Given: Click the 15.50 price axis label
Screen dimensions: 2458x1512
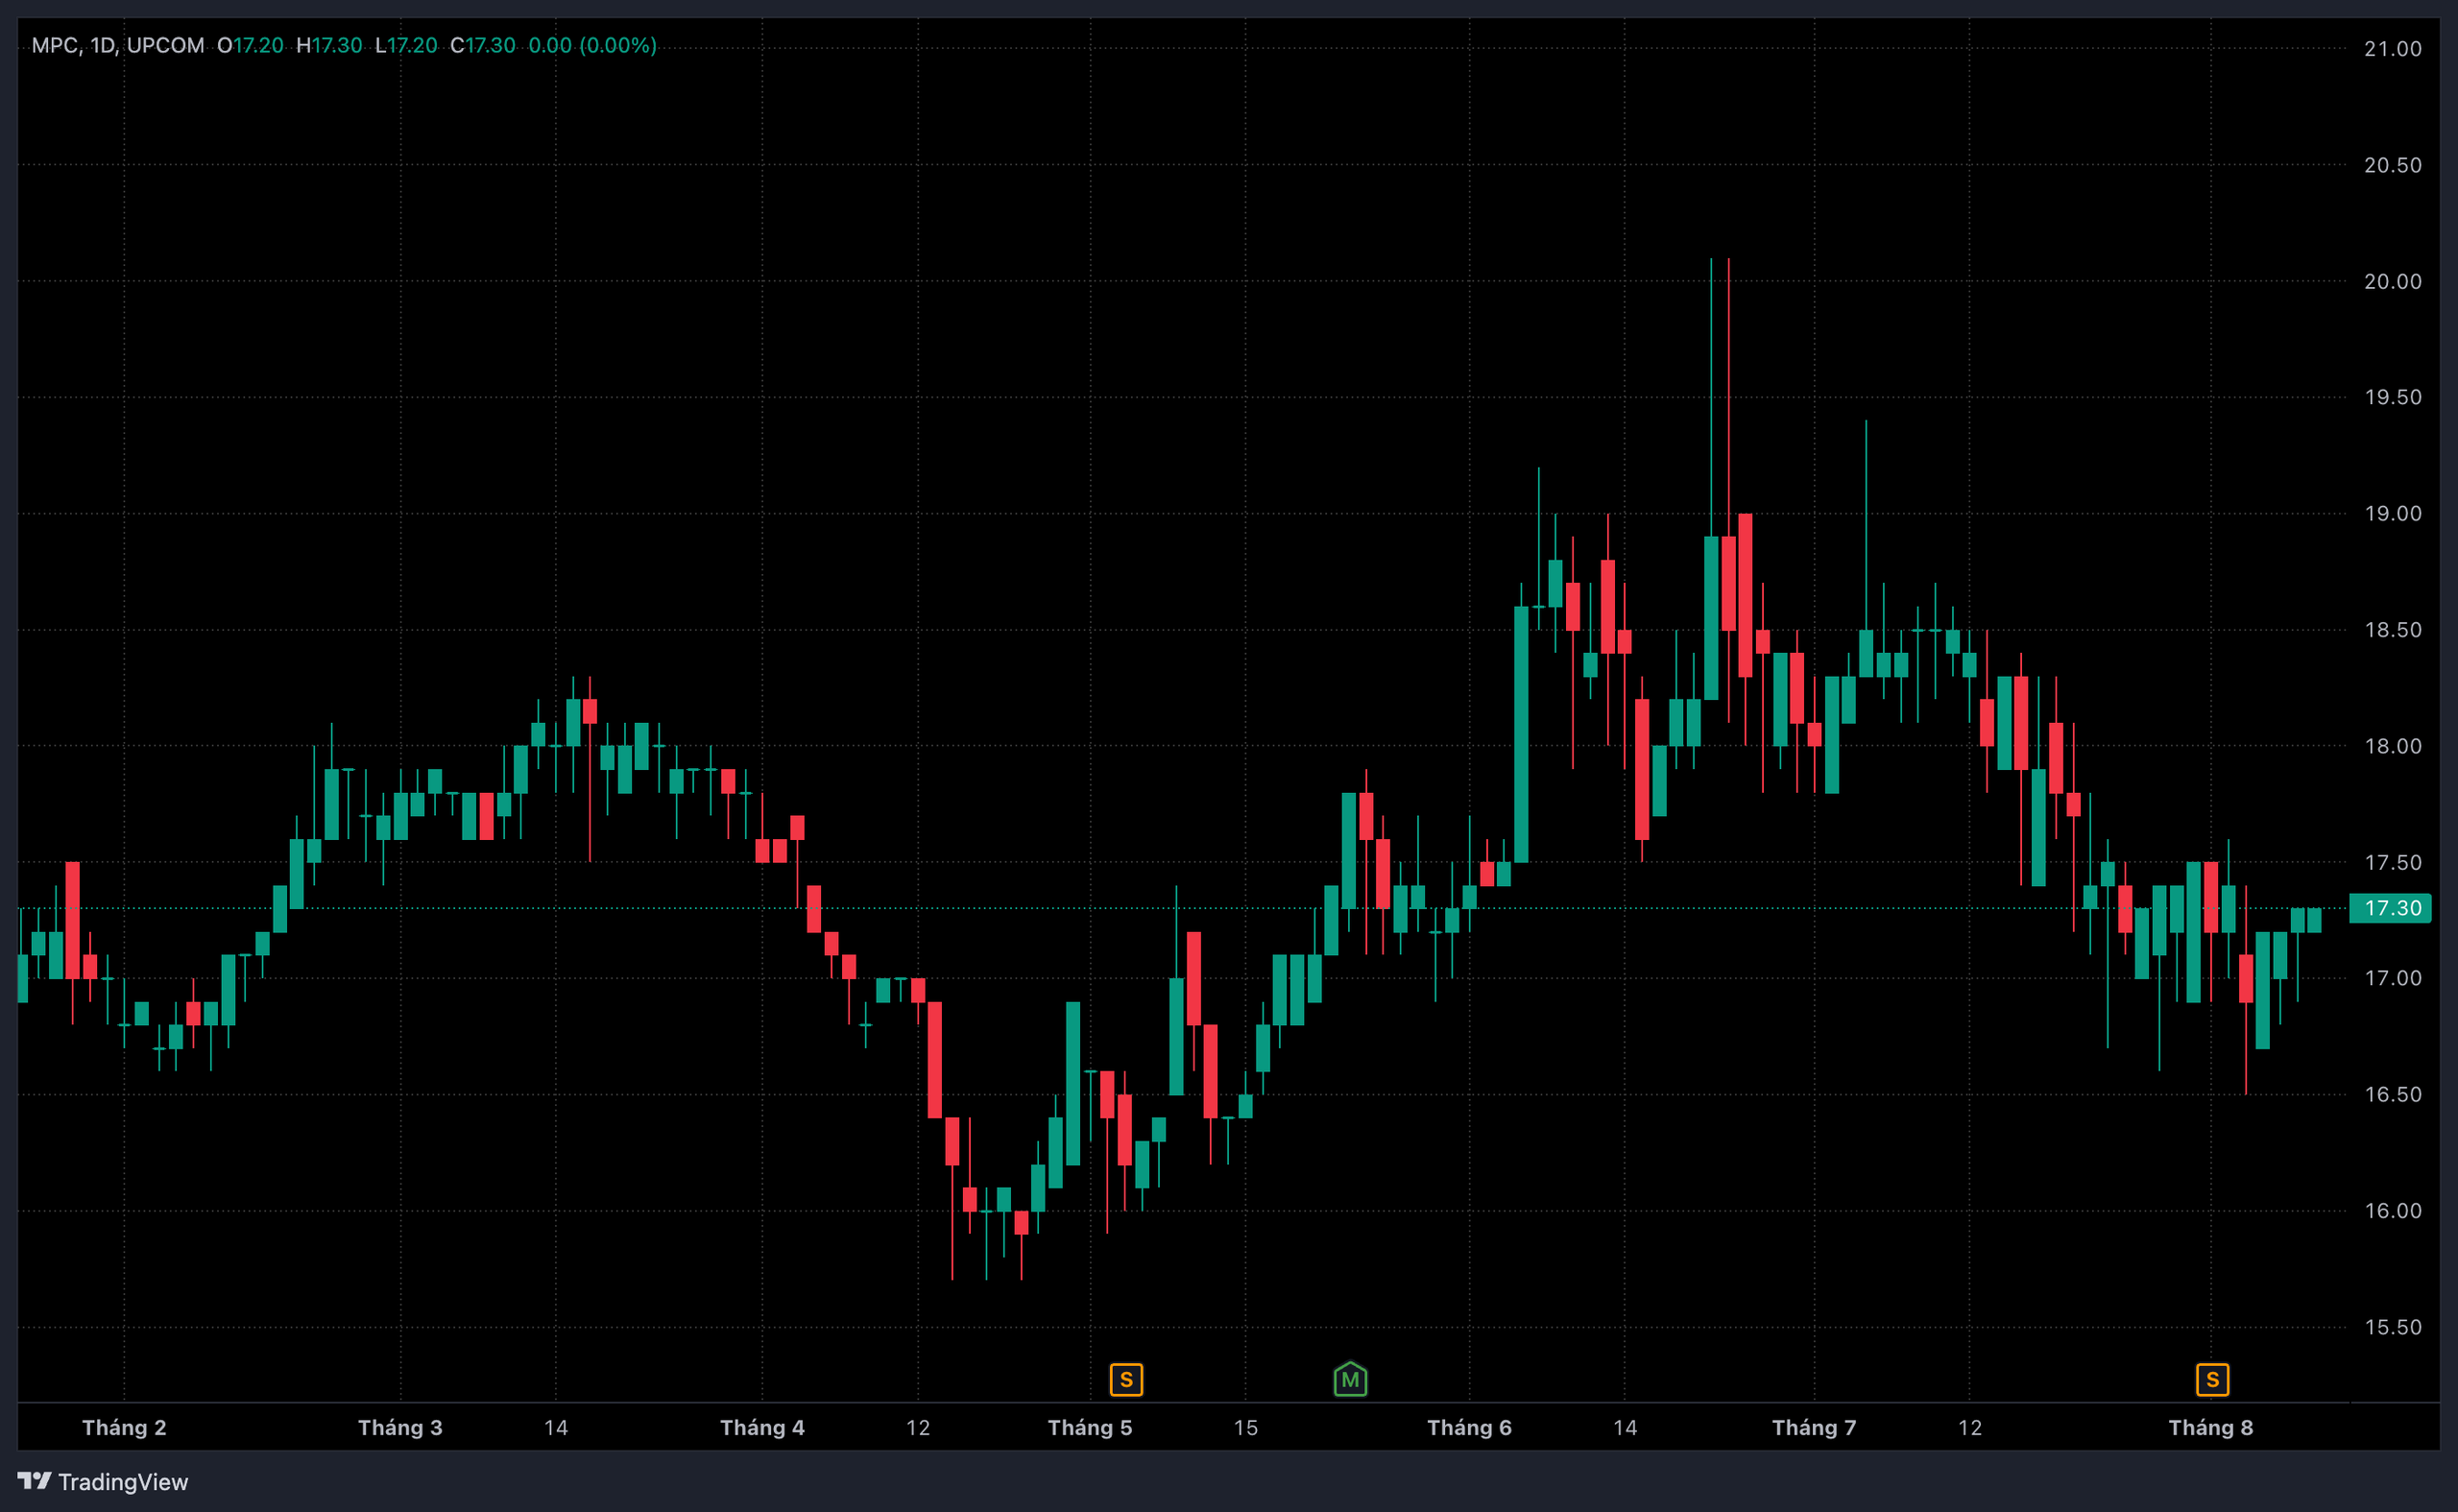Looking at the screenshot, I should pos(2392,1327).
